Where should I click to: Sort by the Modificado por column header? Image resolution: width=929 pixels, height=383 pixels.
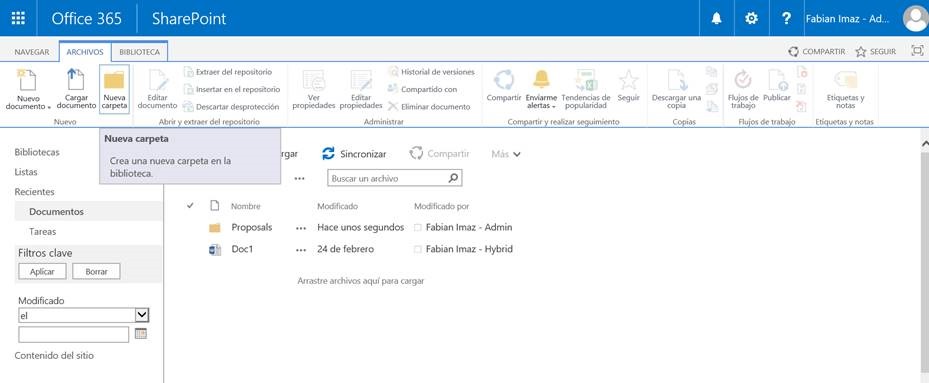click(x=441, y=206)
